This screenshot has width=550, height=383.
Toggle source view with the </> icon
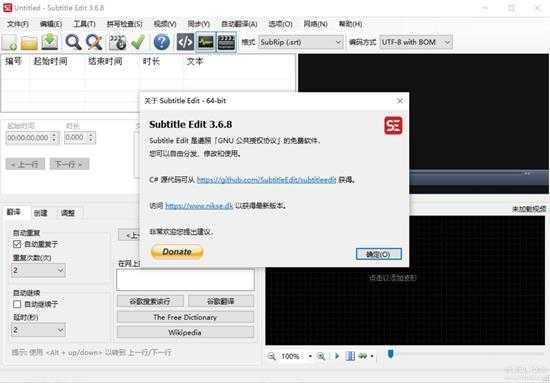pos(185,42)
